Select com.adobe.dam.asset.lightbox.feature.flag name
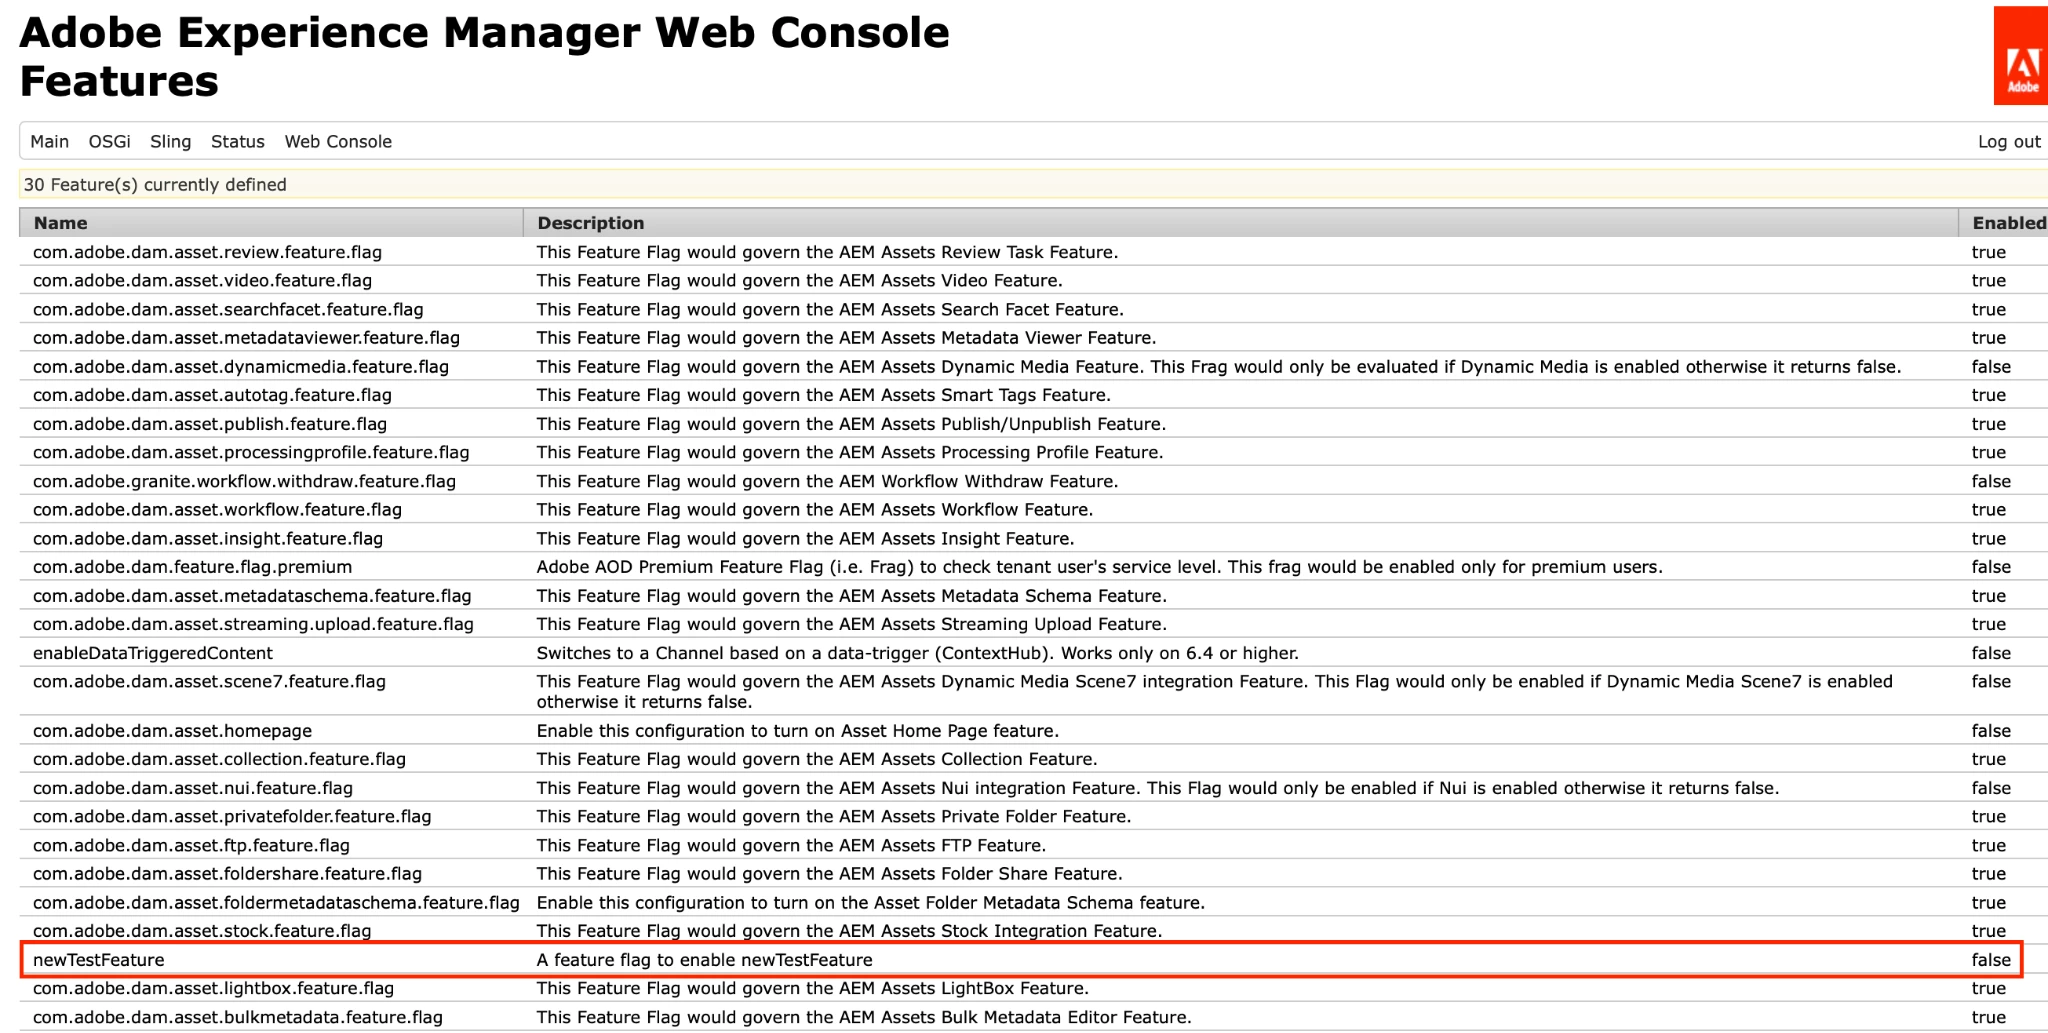 coord(213,989)
